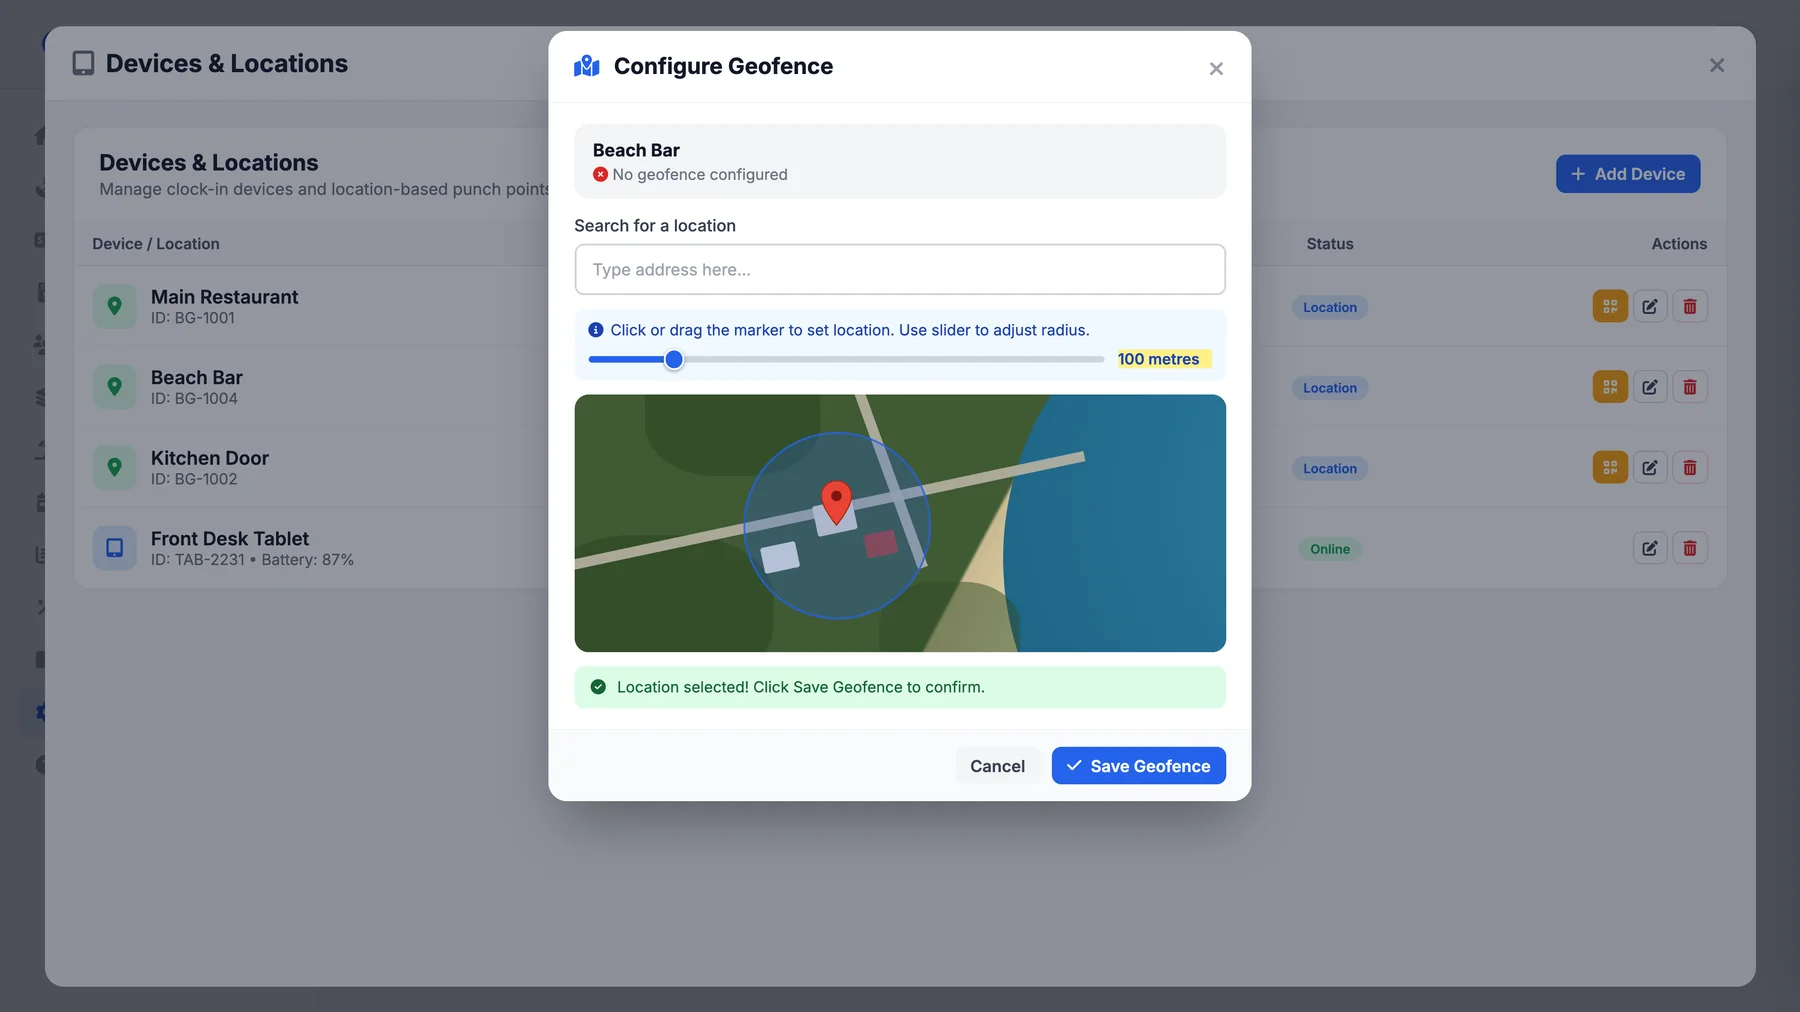Click the QR code icon for Main Restaurant
The width and height of the screenshot is (1800, 1012).
[x=1610, y=307]
